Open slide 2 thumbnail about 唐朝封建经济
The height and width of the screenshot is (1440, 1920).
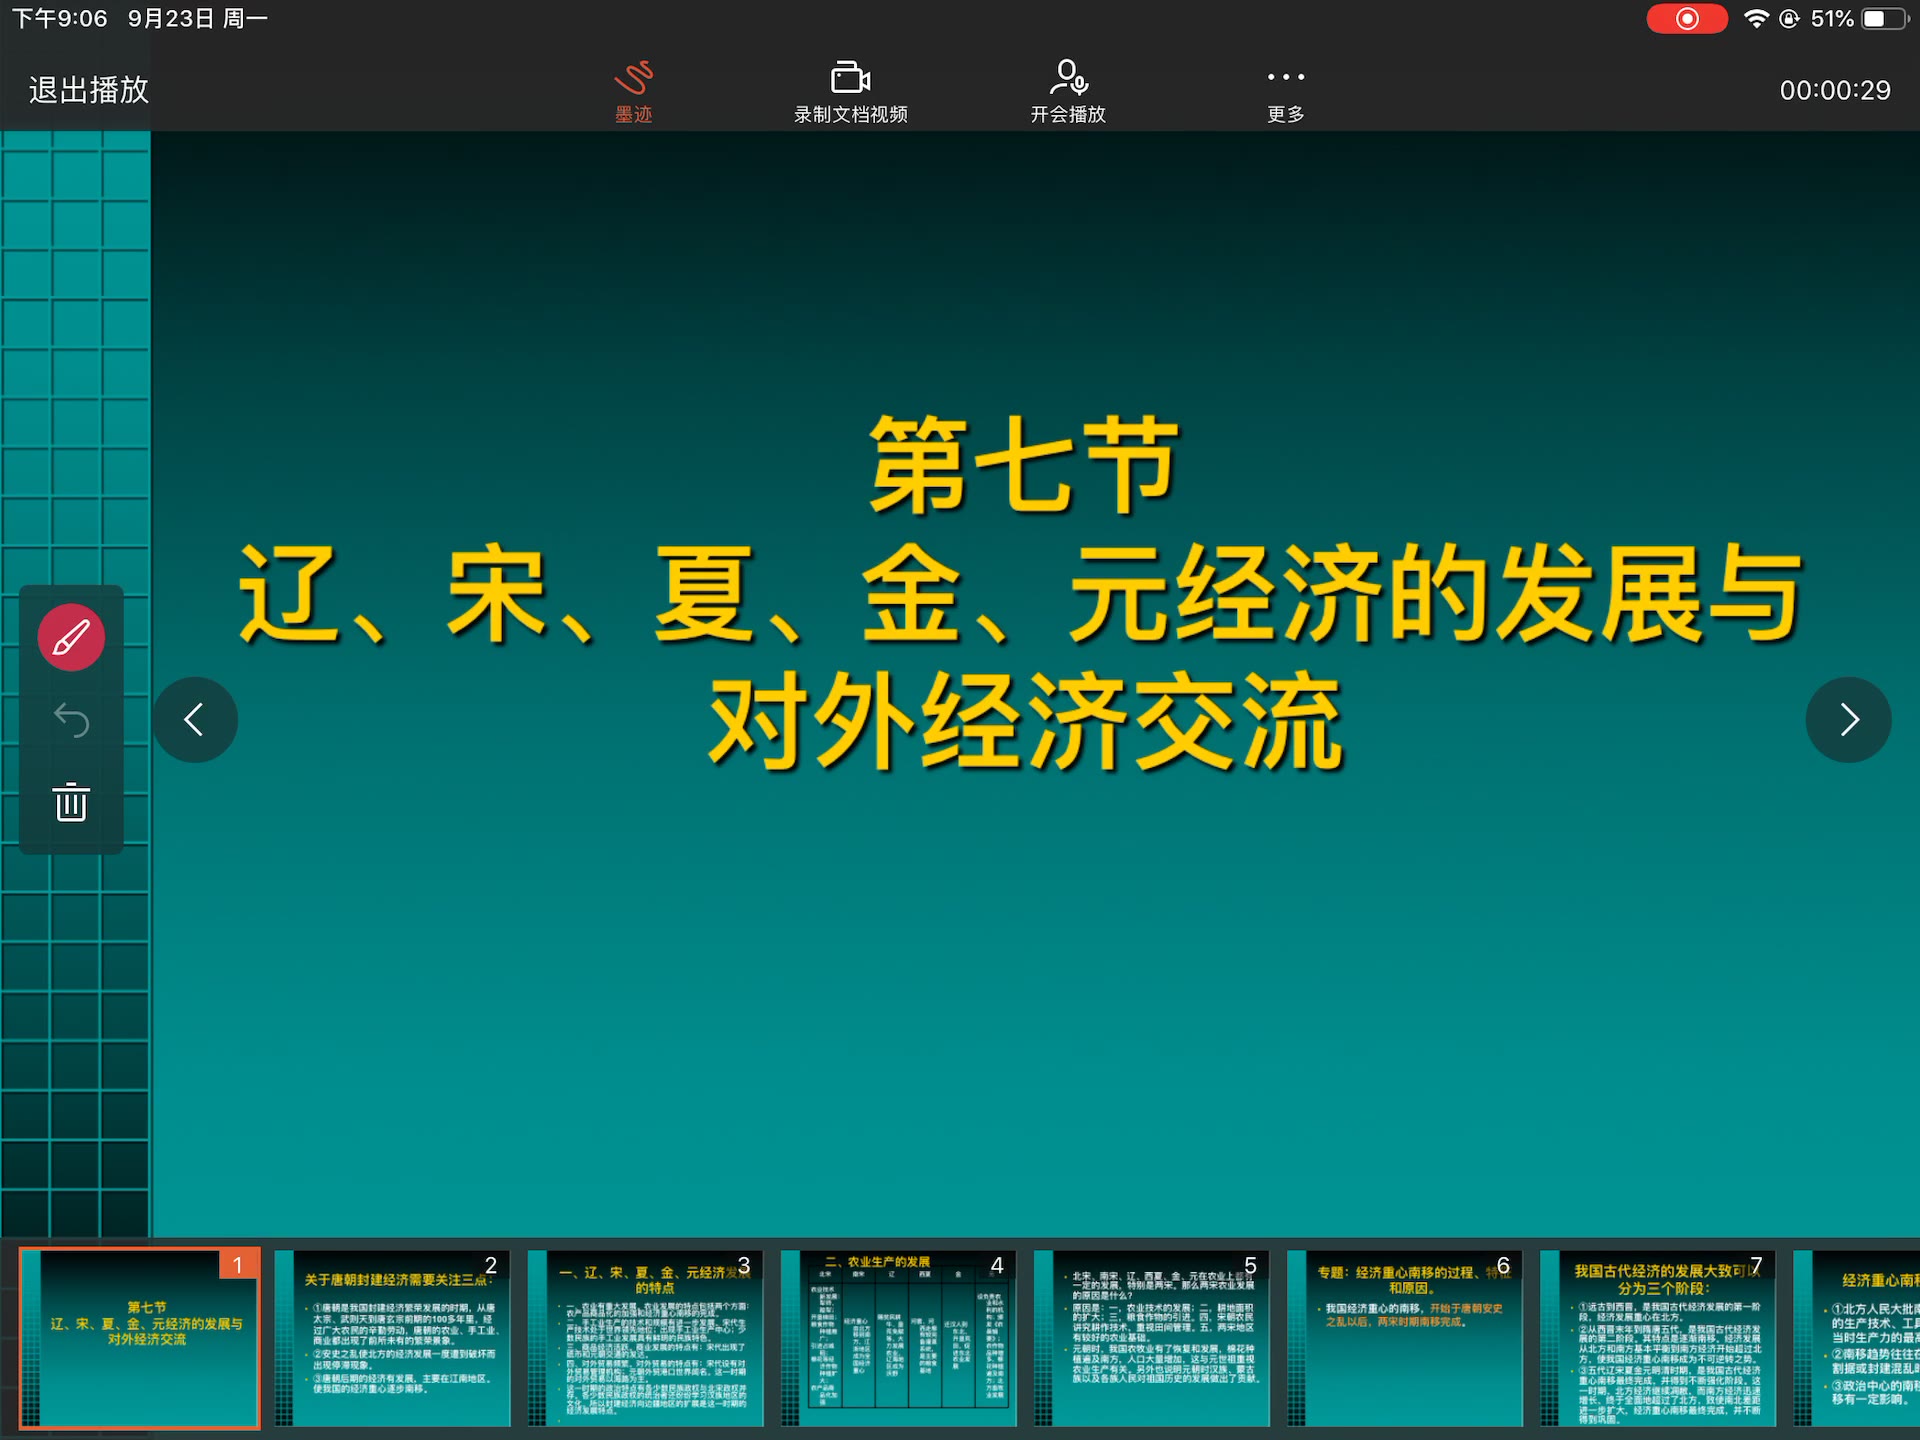393,1338
